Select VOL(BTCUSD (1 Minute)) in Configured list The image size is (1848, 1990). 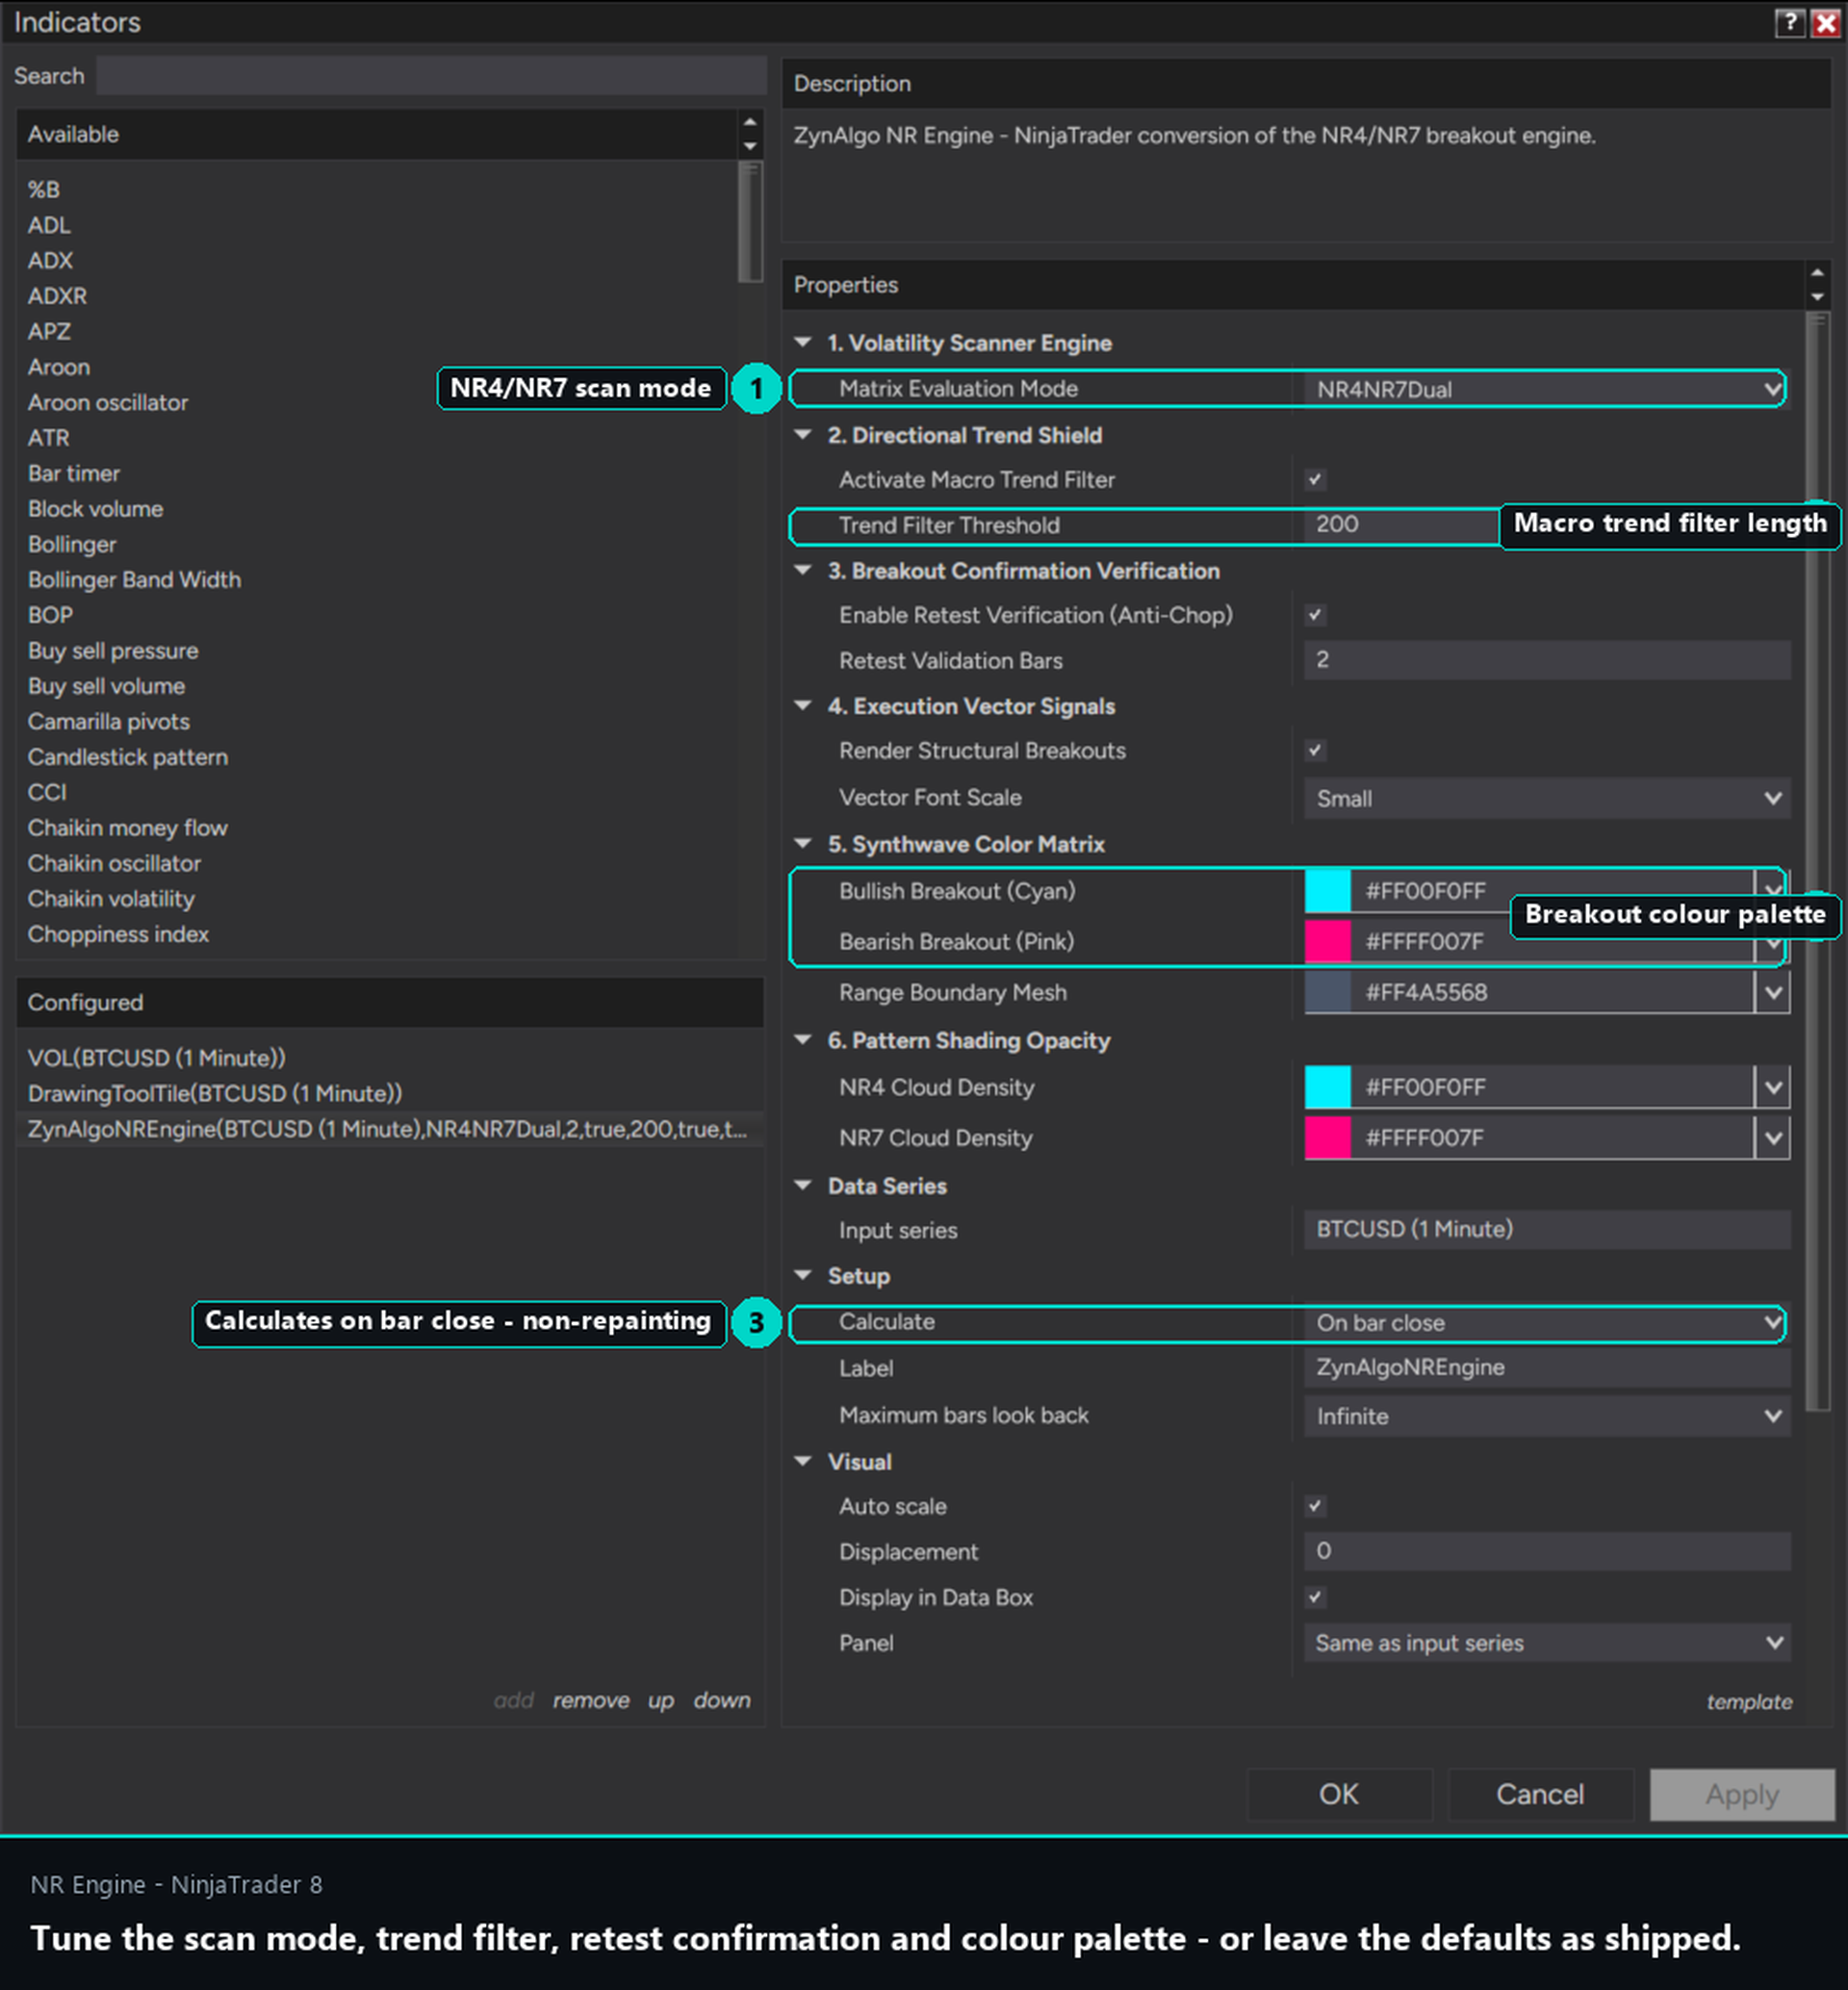pyautogui.click(x=156, y=1058)
